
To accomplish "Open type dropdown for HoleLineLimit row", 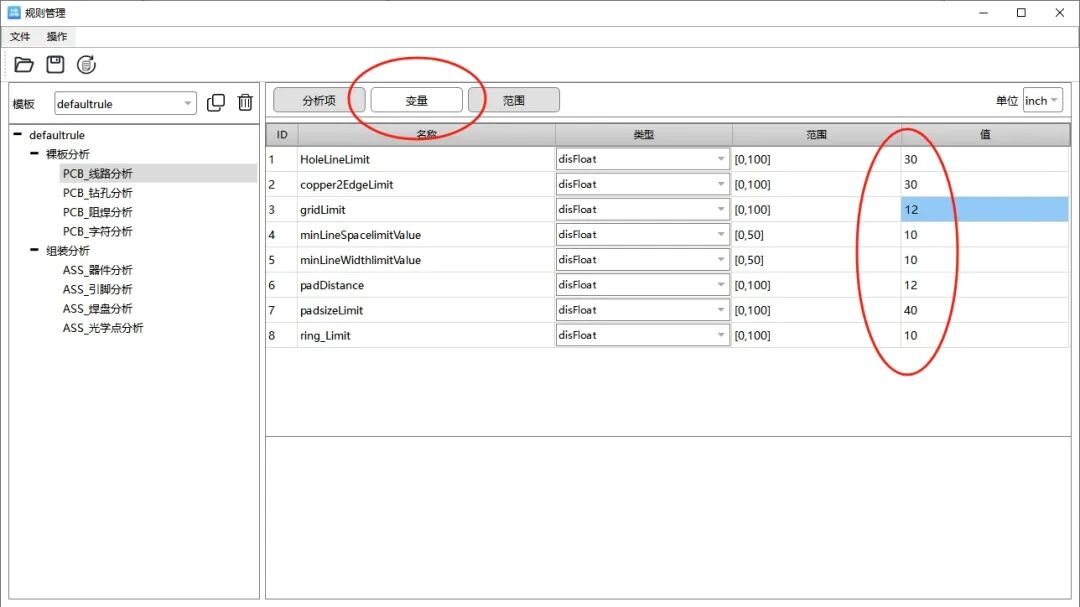I will (x=642, y=159).
